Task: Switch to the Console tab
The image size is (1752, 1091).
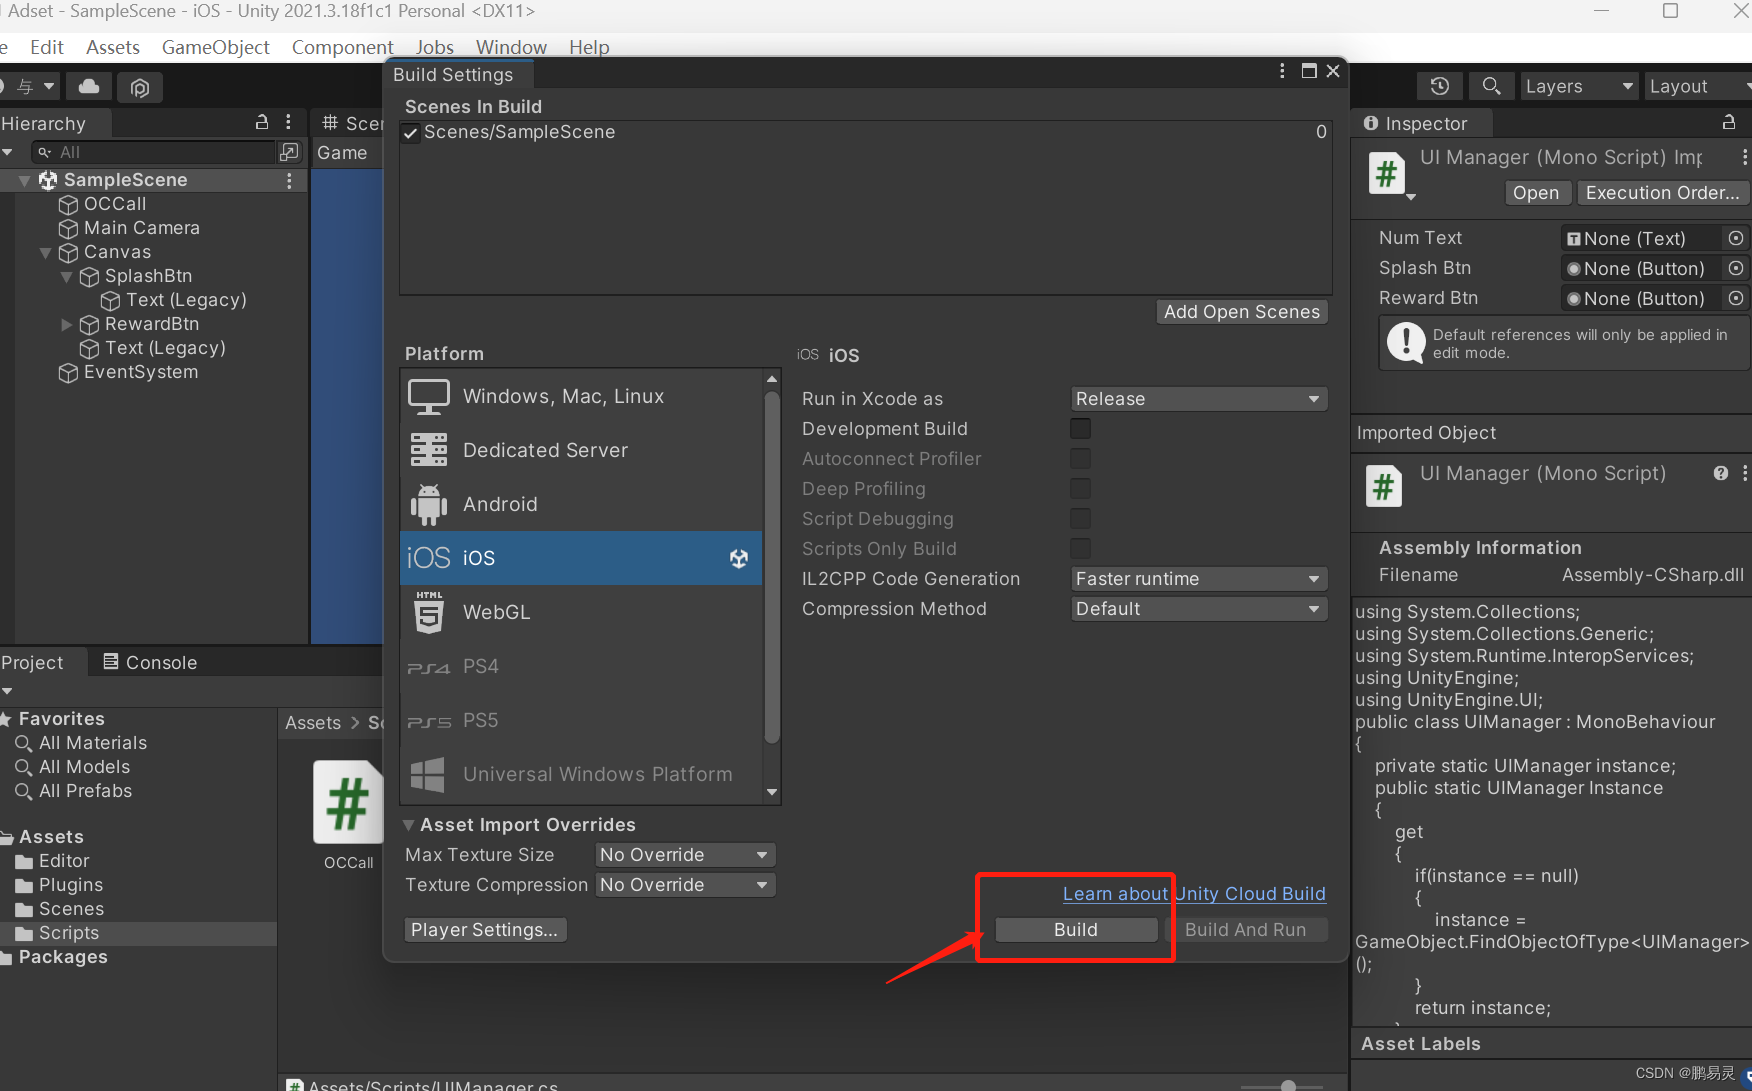Action: [x=150, y=662]
